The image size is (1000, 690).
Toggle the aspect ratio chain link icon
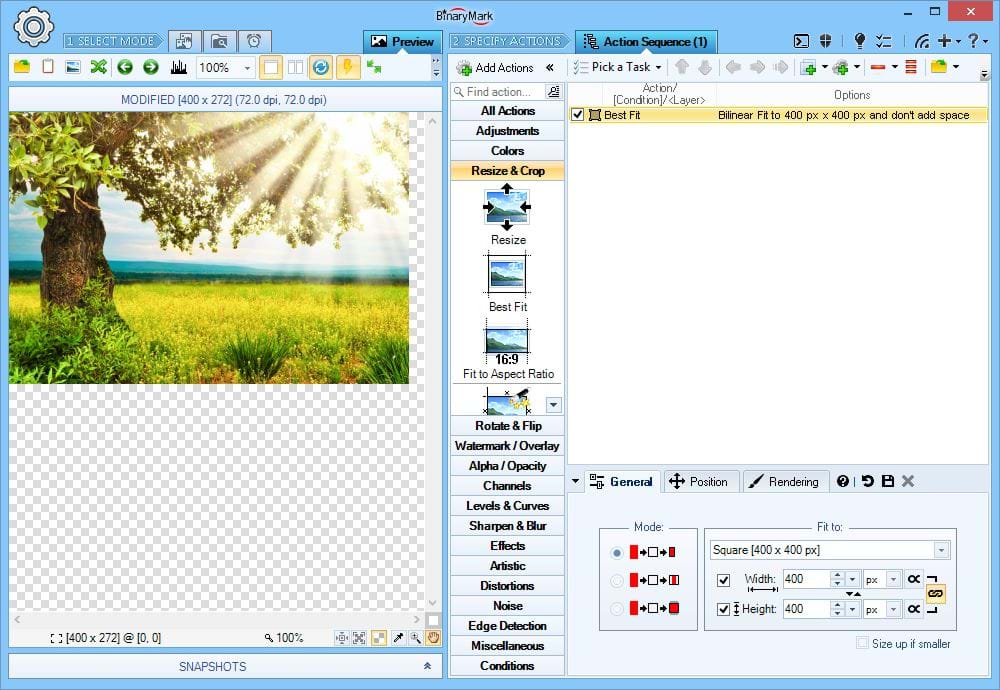click(x=935, y=593)
